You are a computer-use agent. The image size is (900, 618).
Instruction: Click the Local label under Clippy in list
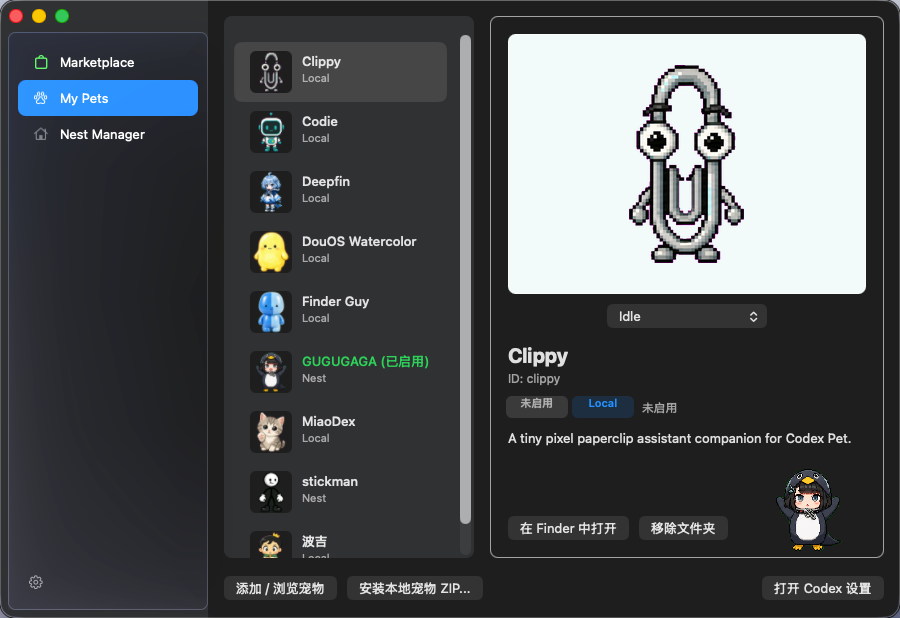(316, 78)
